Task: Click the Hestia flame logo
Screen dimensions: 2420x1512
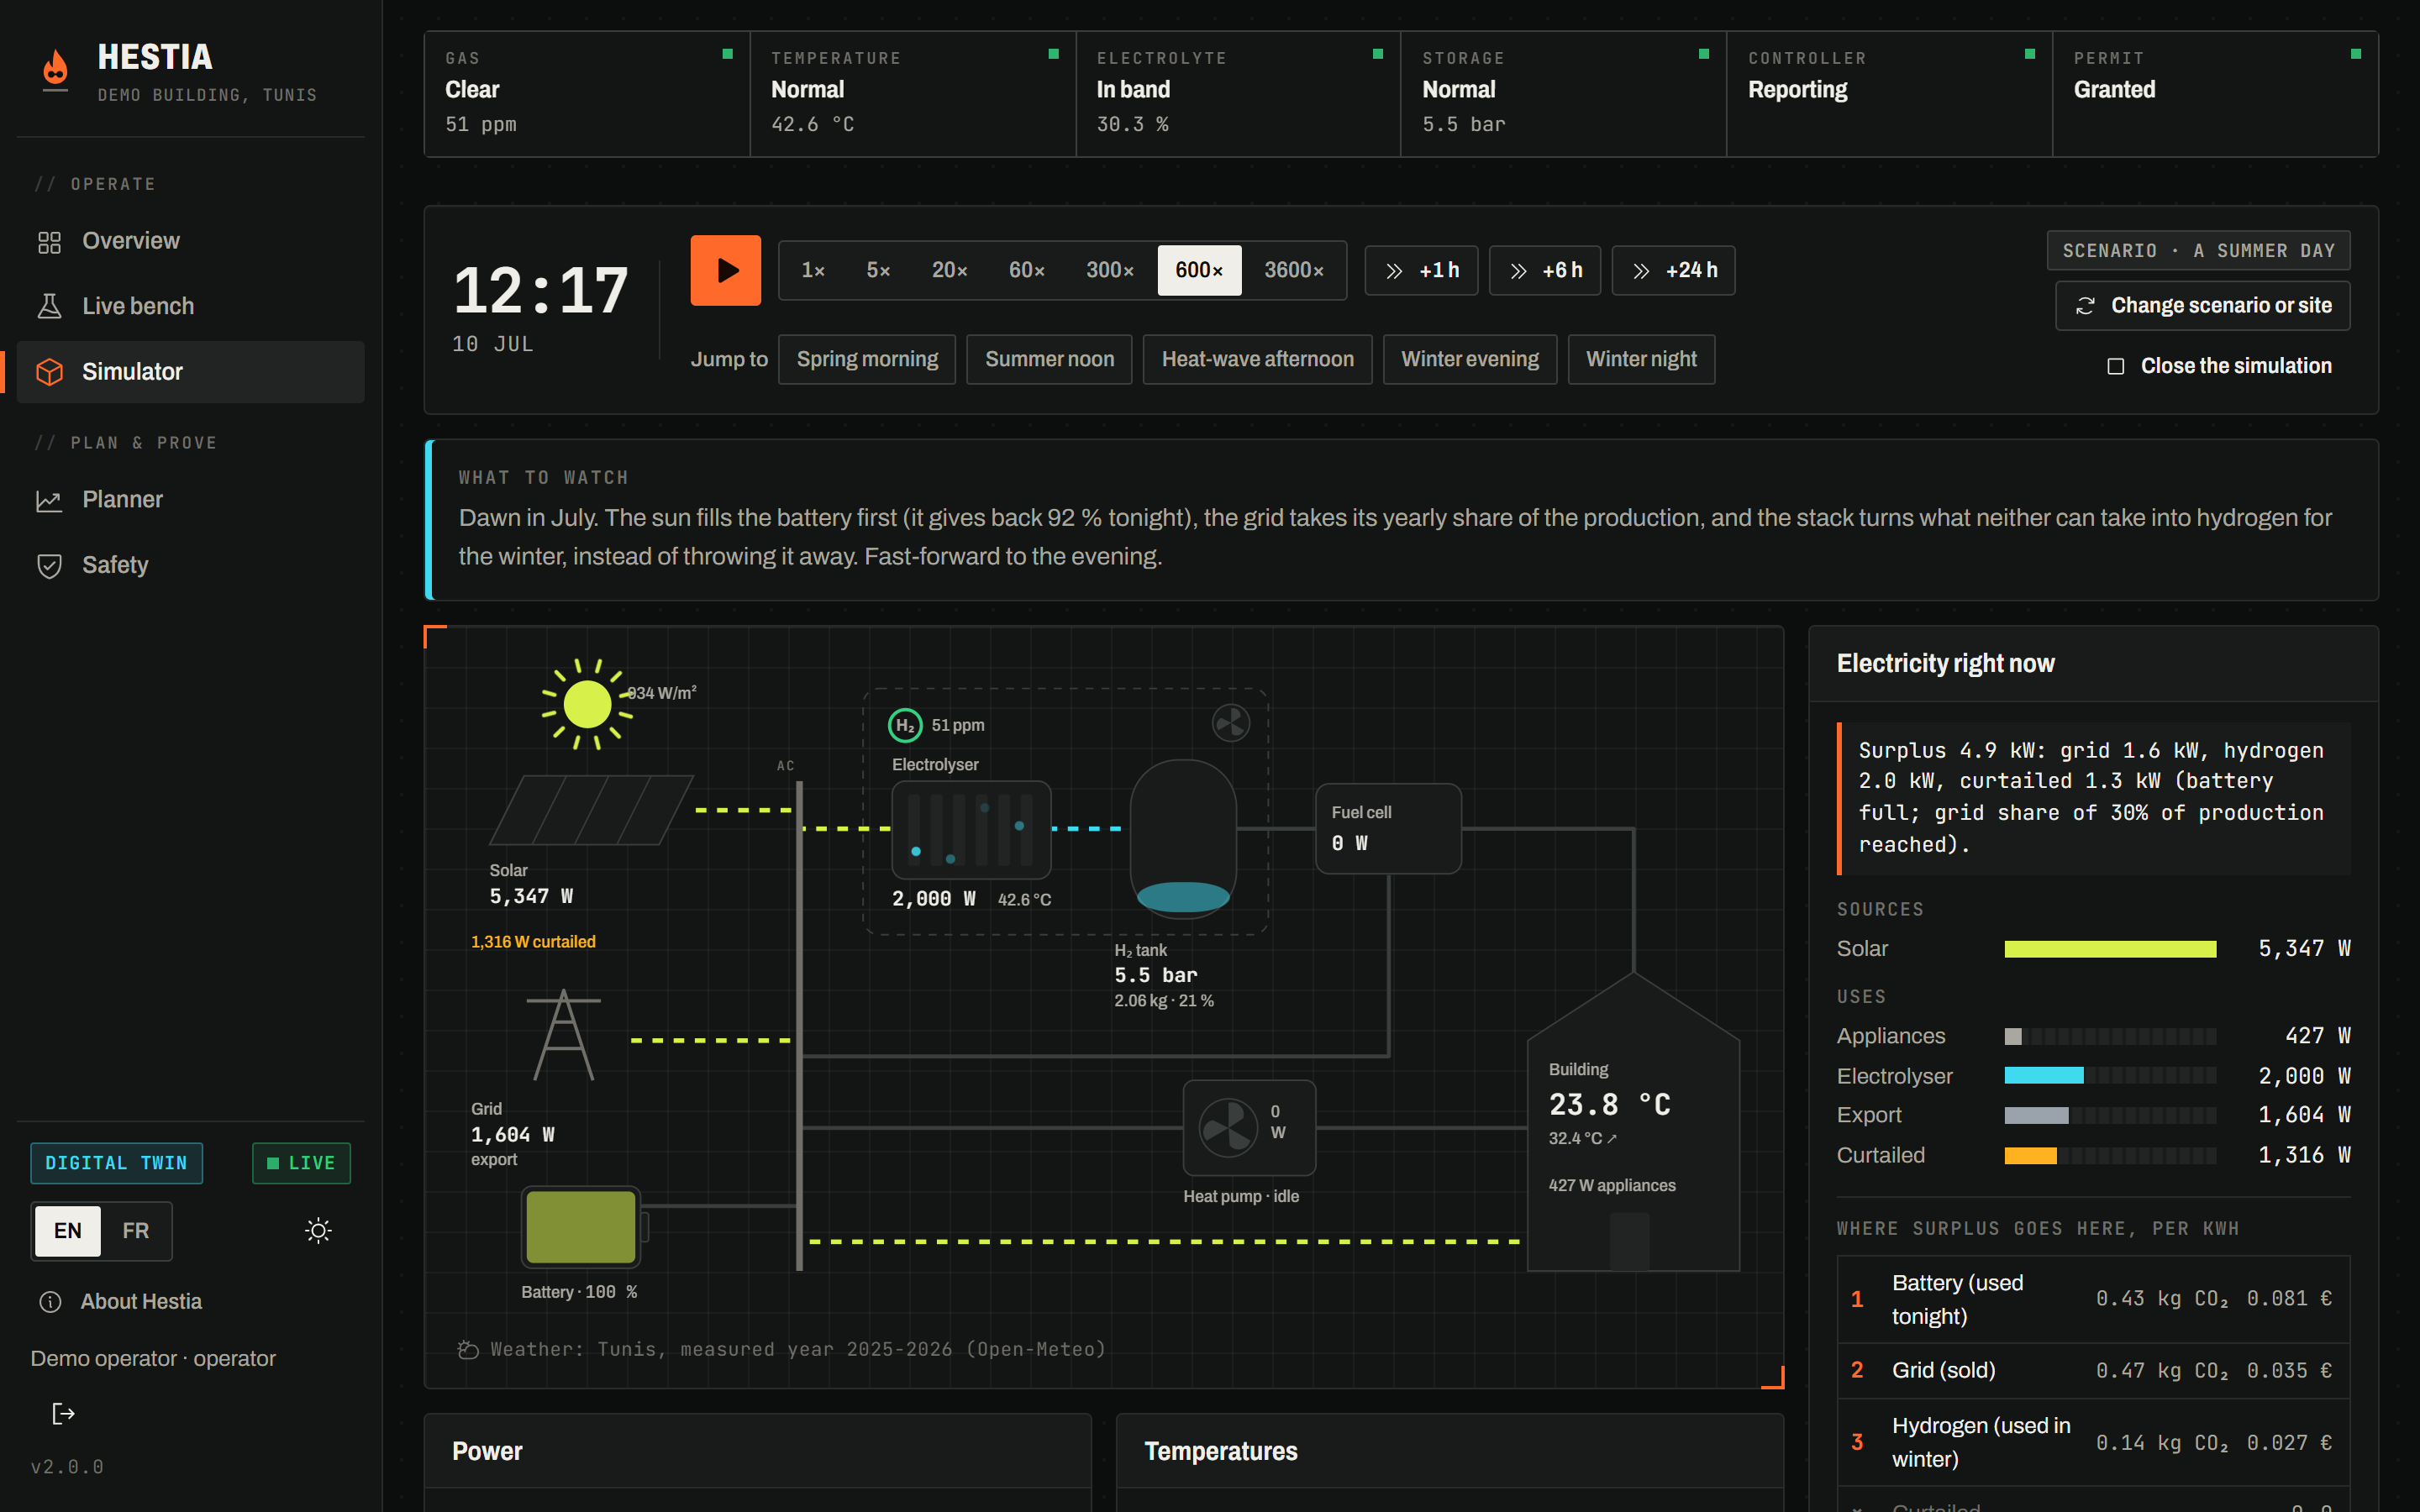Action: tap(55, 69)
